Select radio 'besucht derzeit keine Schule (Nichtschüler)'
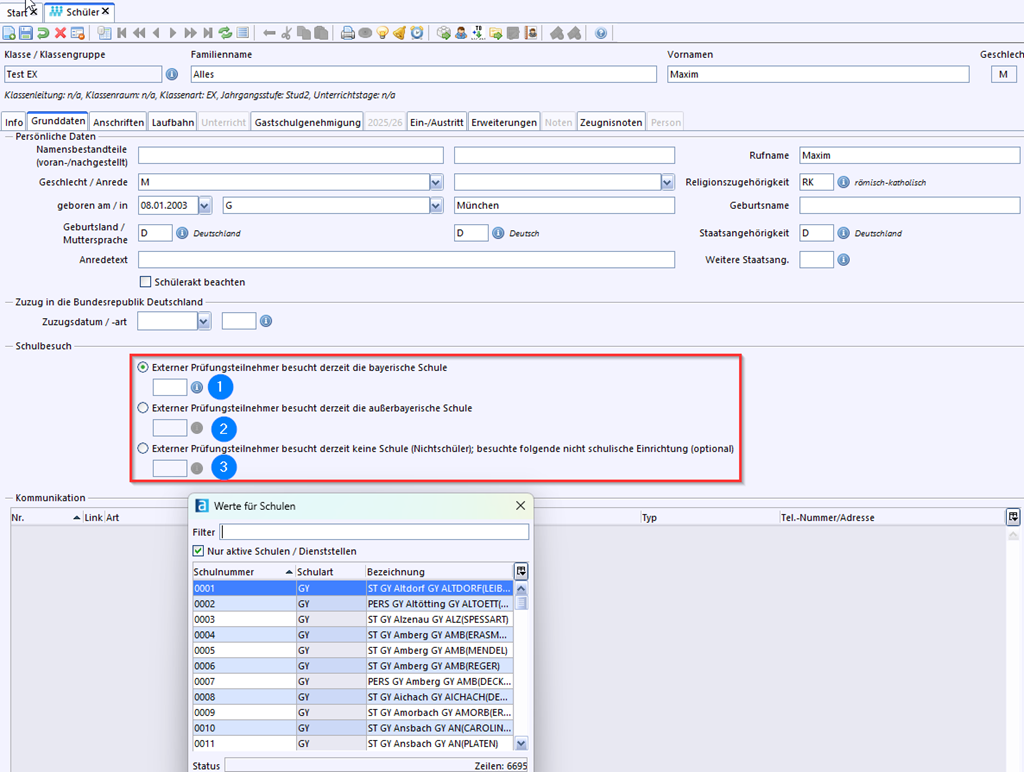The width and height of the screenshot is (1024, 772). [x=143, y=449]
